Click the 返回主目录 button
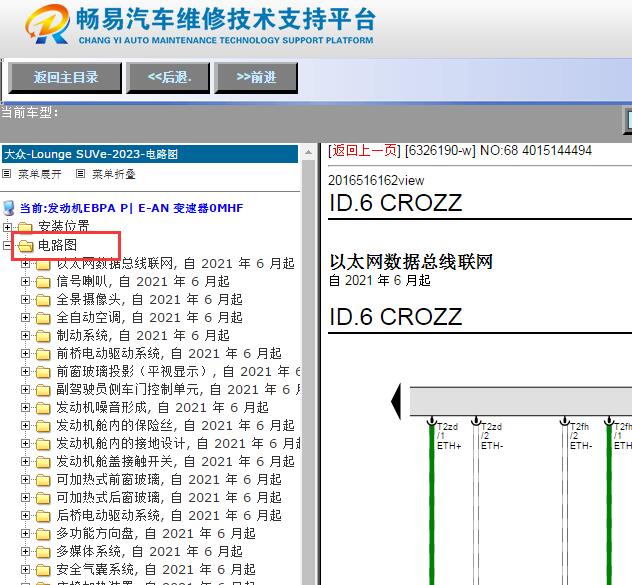This screenshot has height=585, width=632. [65, 77]
